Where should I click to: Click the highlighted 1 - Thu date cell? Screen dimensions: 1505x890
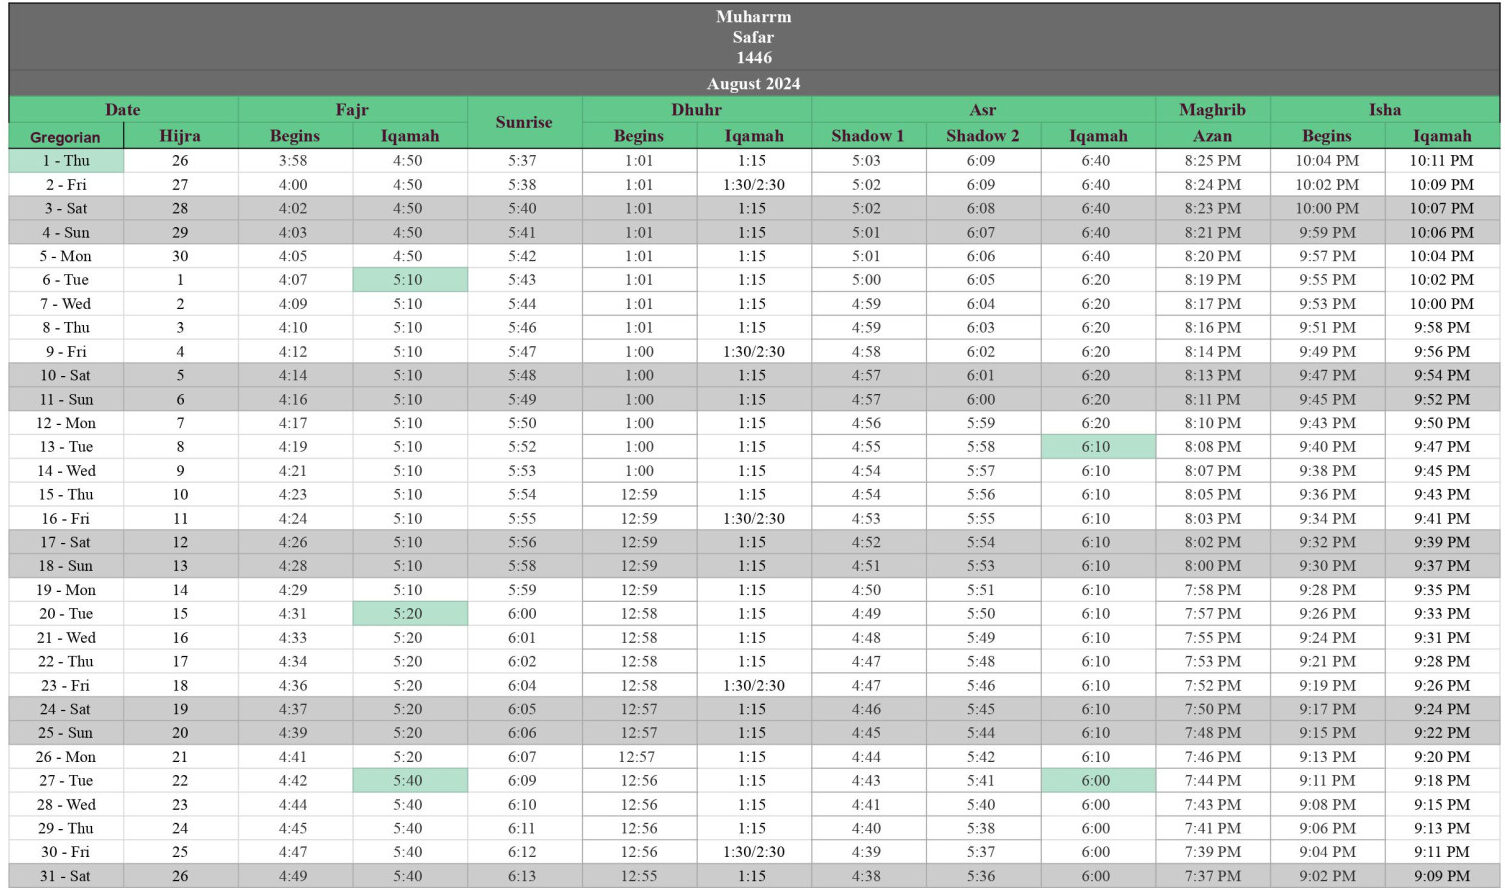(66, 160)
